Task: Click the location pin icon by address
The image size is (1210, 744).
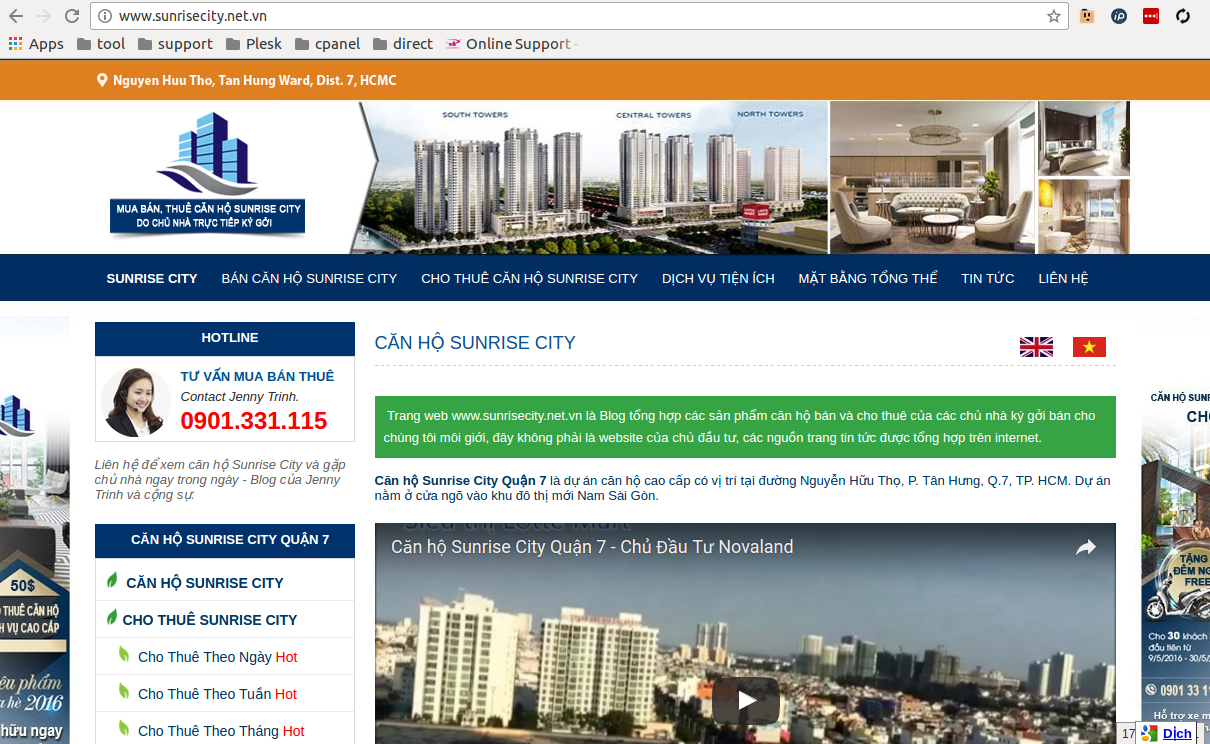Action: pos(102,80)
